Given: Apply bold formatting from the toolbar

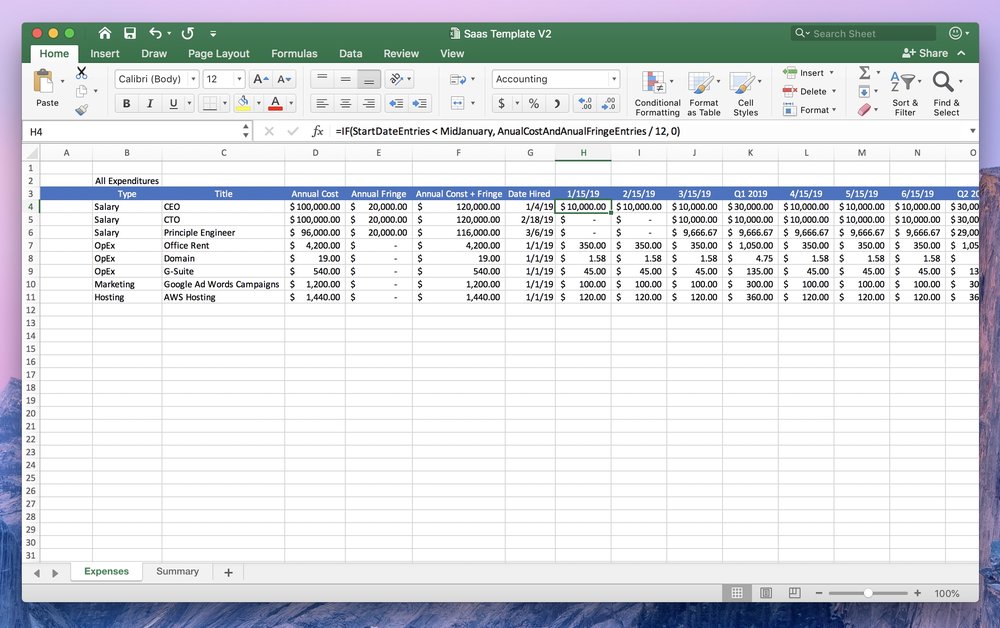Looking at the screenshot, I should pyautogui.click(x=126, y=103).
